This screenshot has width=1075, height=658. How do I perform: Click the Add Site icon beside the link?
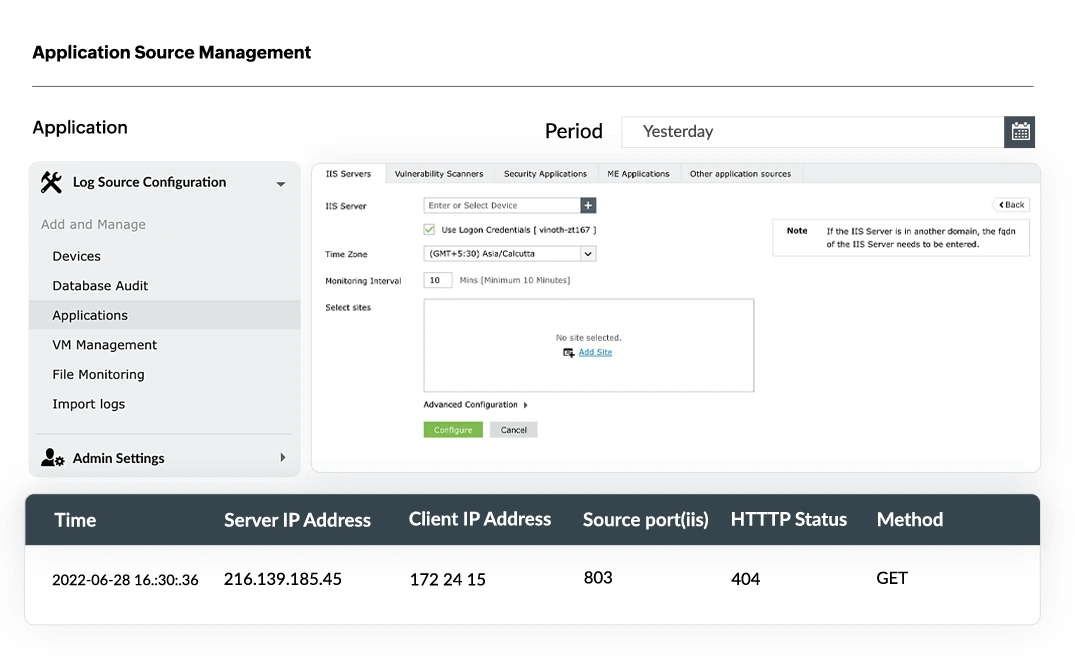click(x=570, y=352)
